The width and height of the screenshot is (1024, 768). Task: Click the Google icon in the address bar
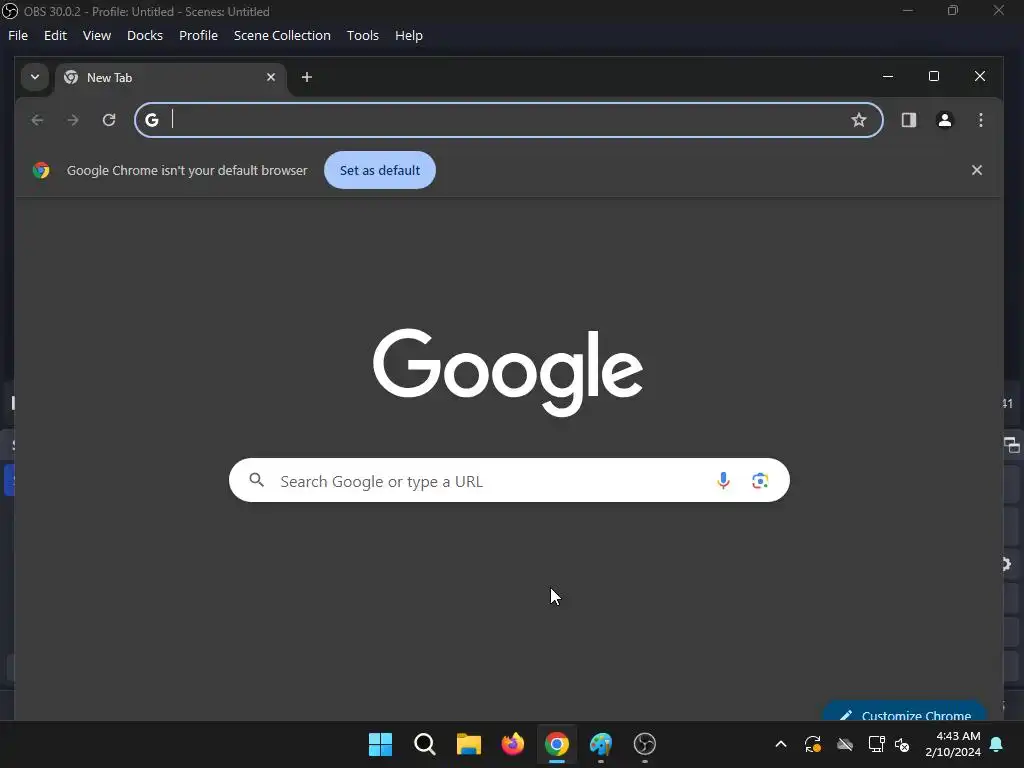pos(152,120)
